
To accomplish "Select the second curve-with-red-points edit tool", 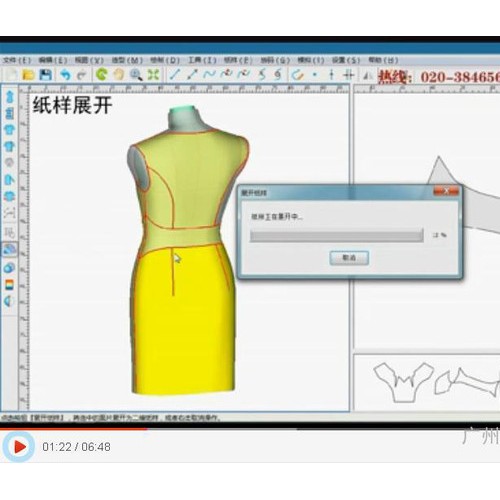I will pyautogui.click(x=244, y=74).
